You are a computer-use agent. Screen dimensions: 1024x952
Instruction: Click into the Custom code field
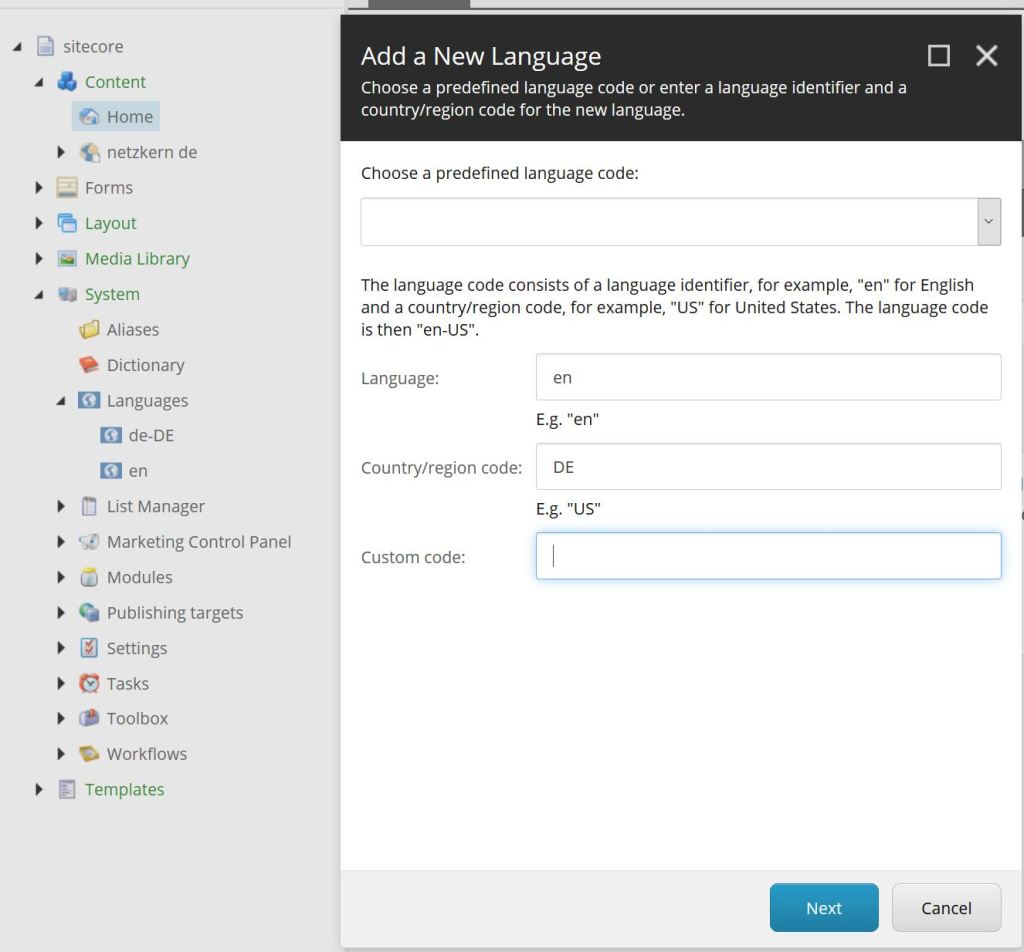768,556
